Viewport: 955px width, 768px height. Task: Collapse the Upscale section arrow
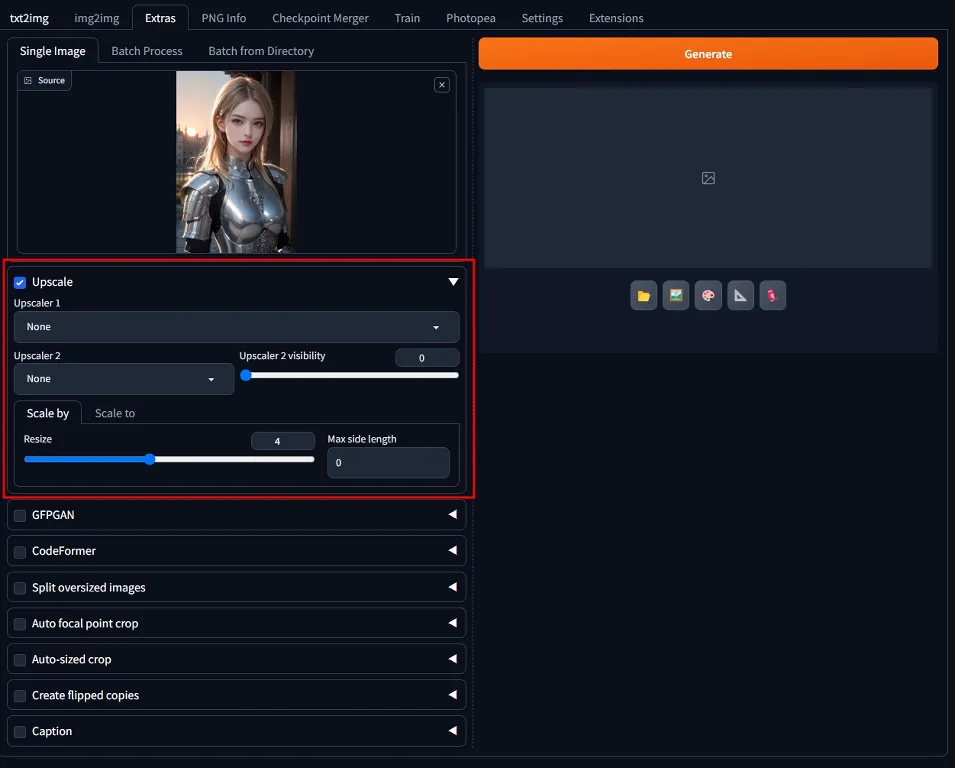453,281
